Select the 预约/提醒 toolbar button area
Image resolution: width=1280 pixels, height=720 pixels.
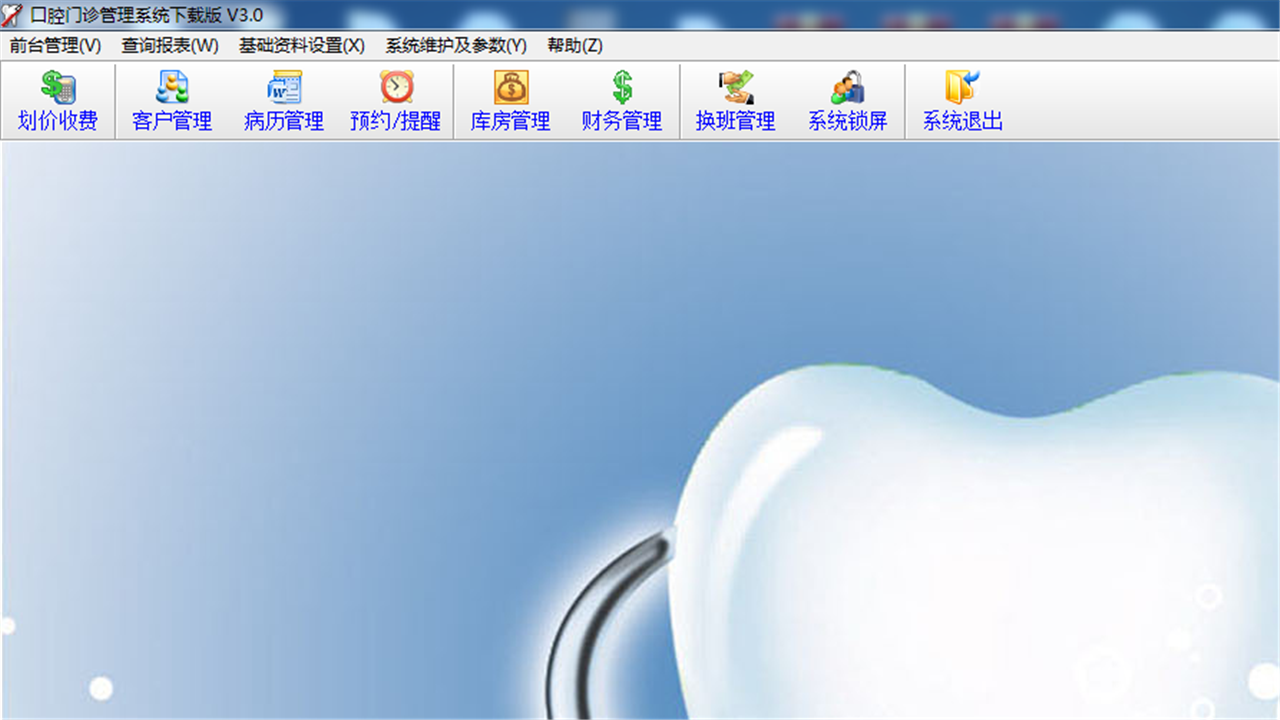[x=396, y=100]
